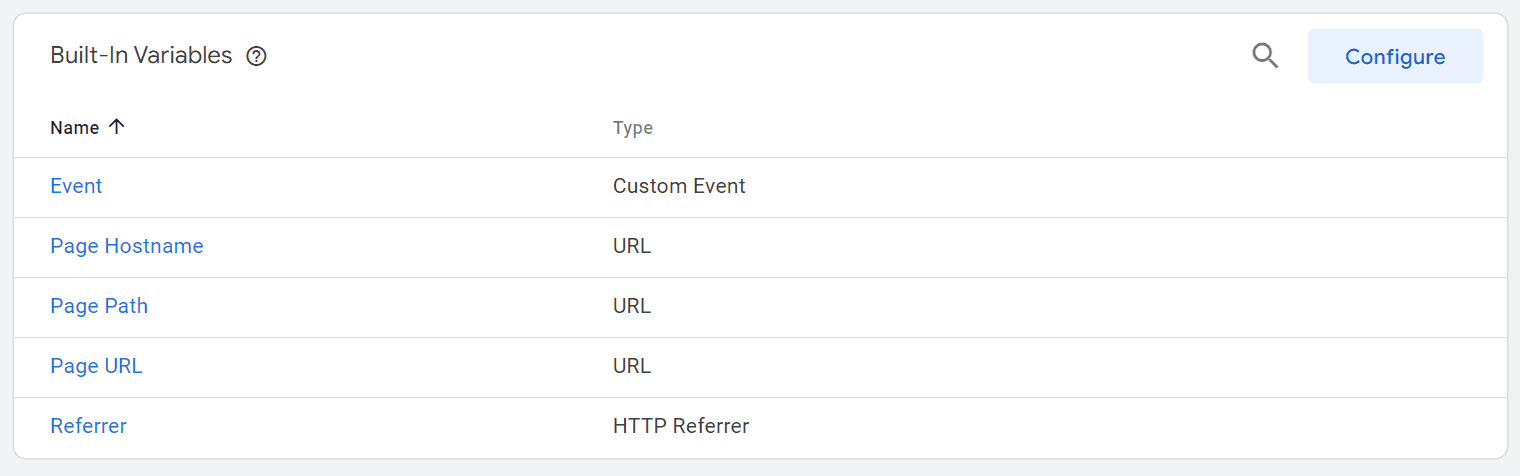Click the HTTP Referrer type cell
1520x476 pixels.
[681, 426]
